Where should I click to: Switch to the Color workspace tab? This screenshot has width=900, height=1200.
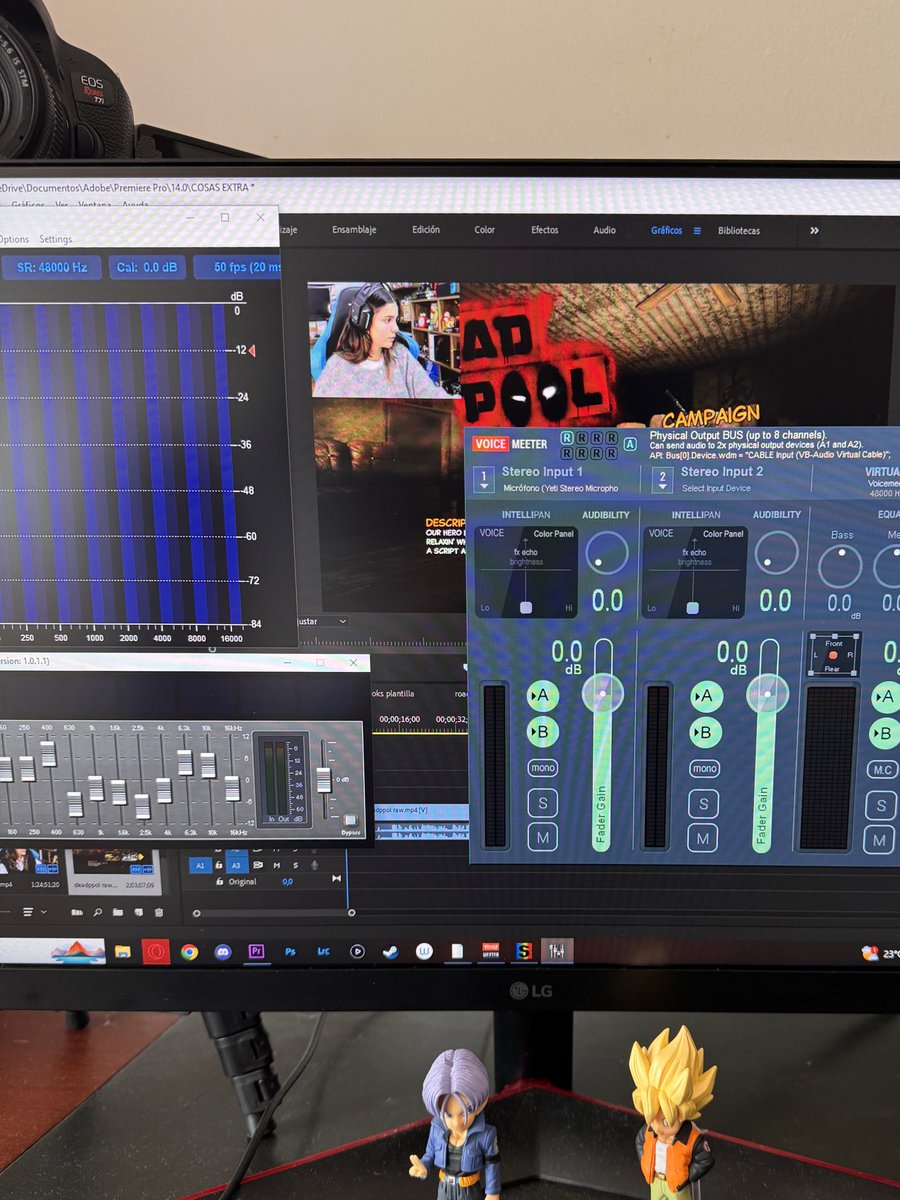(x=485, y=230)
